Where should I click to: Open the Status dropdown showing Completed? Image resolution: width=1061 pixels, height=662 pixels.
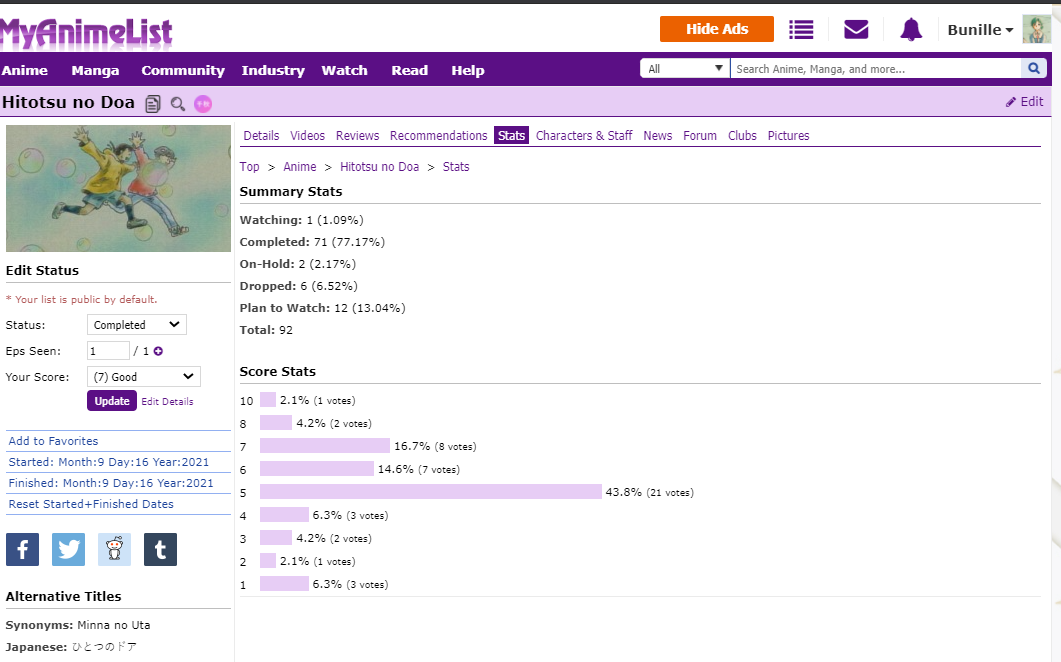click(x=136, y=325)
